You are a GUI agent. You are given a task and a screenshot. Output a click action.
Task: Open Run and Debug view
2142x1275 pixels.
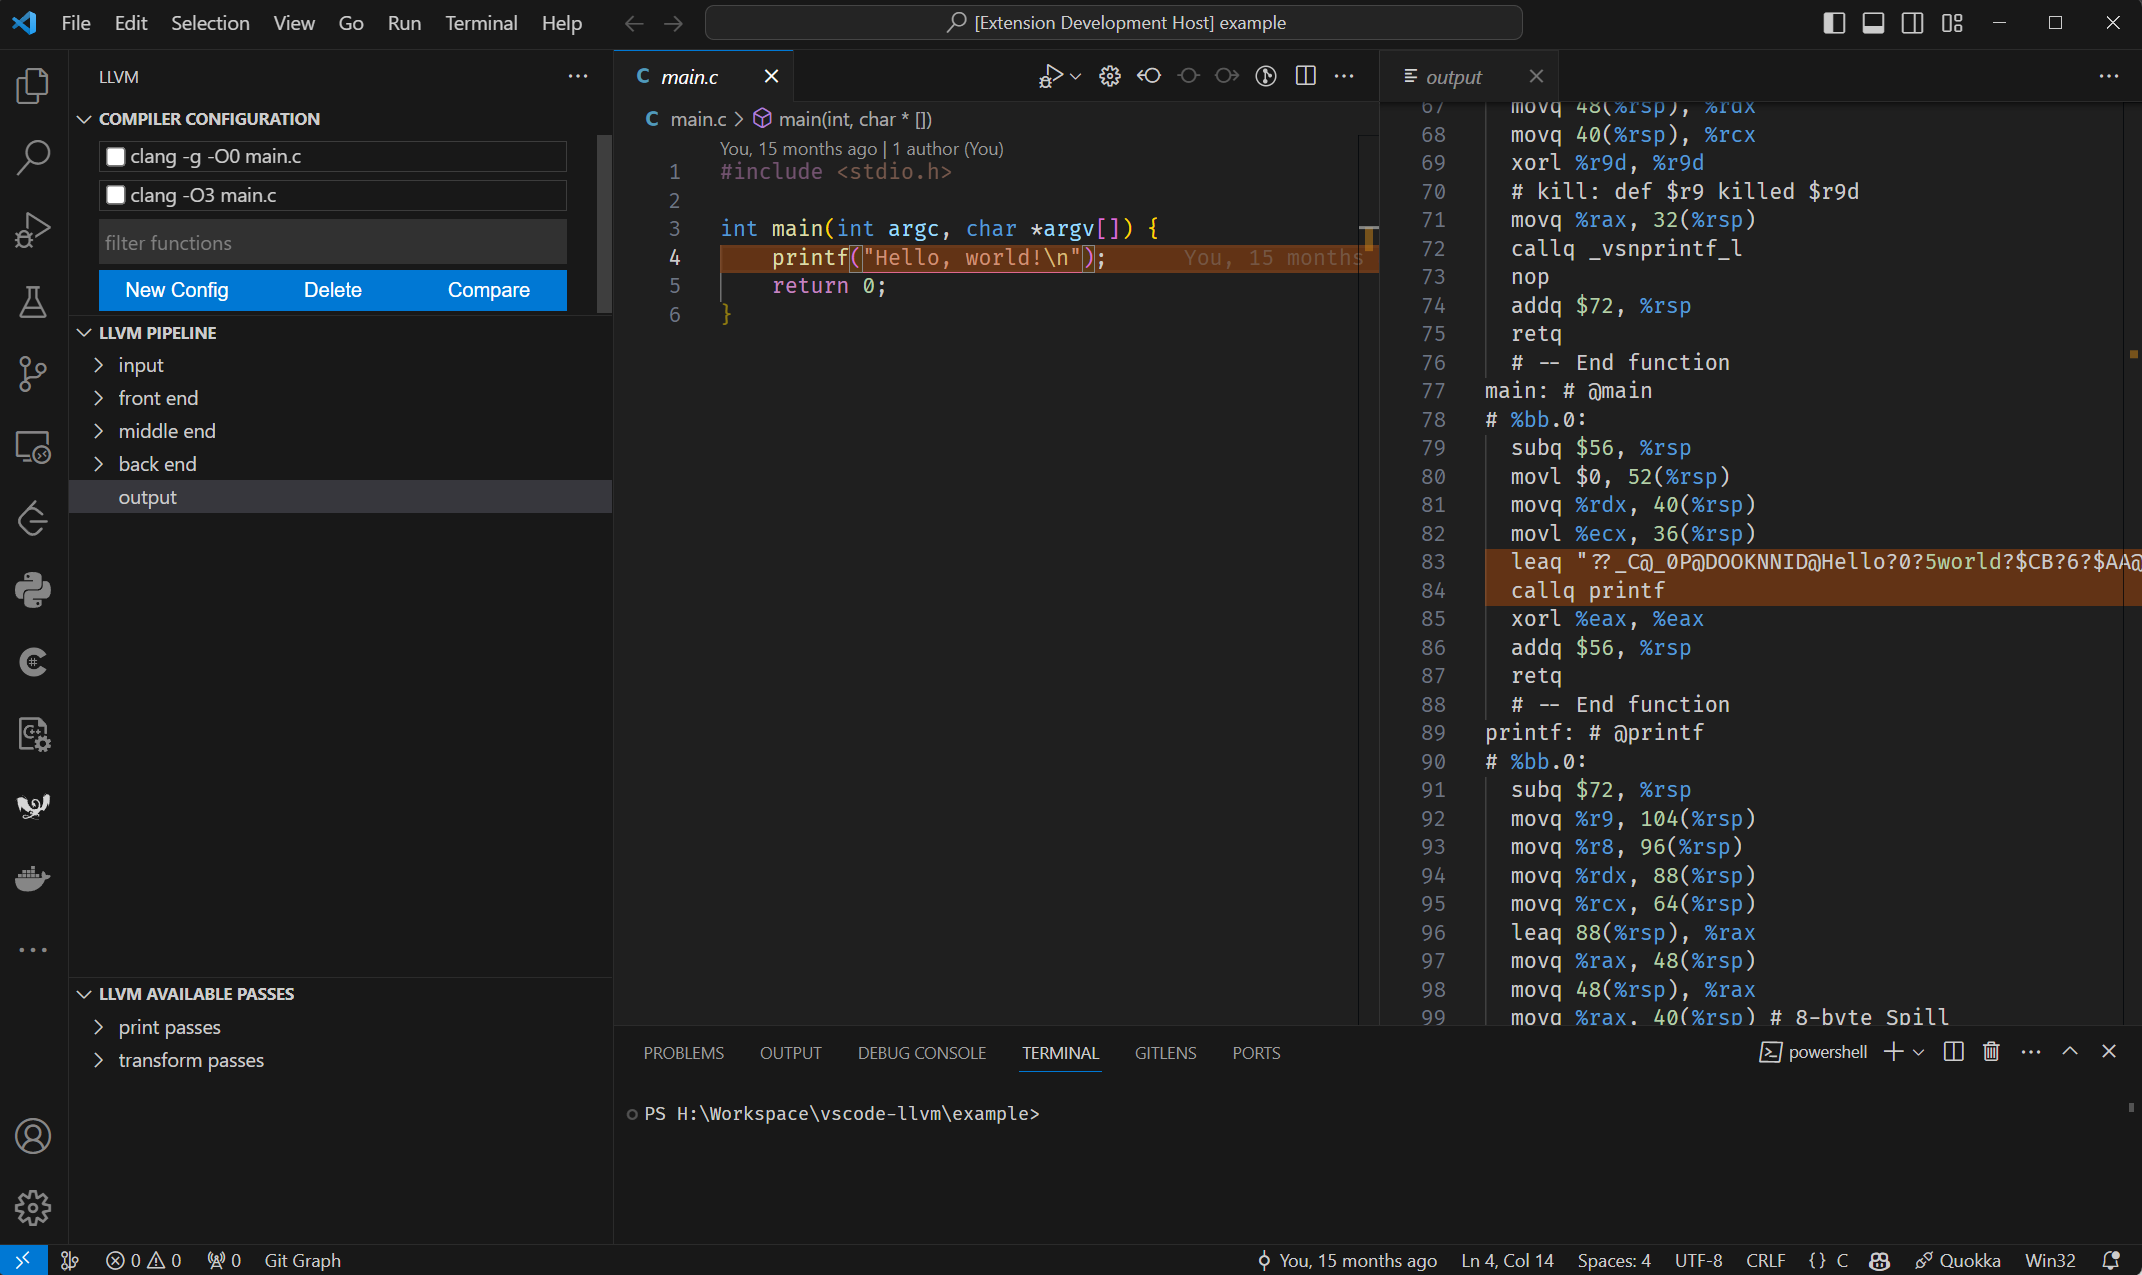click(x=33, y=230)
